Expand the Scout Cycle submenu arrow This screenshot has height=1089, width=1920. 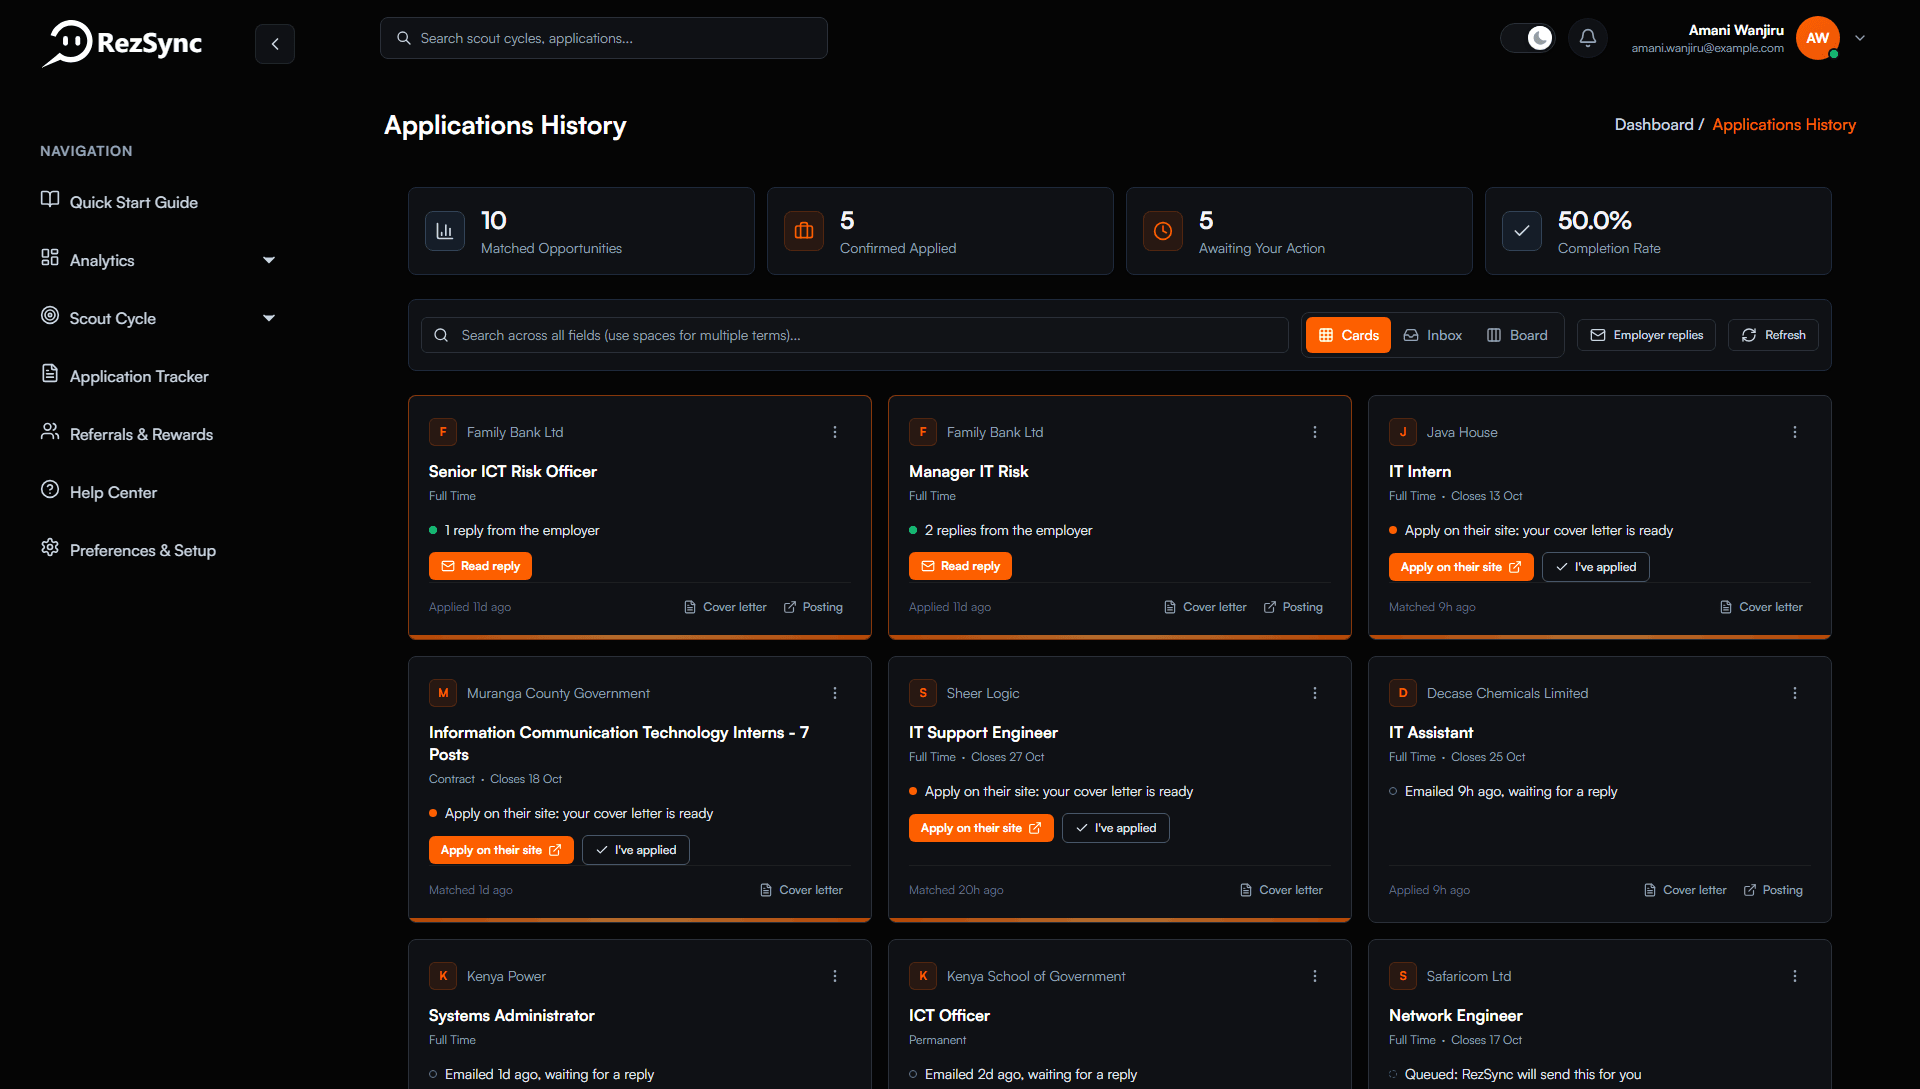(x=269, y=318)
